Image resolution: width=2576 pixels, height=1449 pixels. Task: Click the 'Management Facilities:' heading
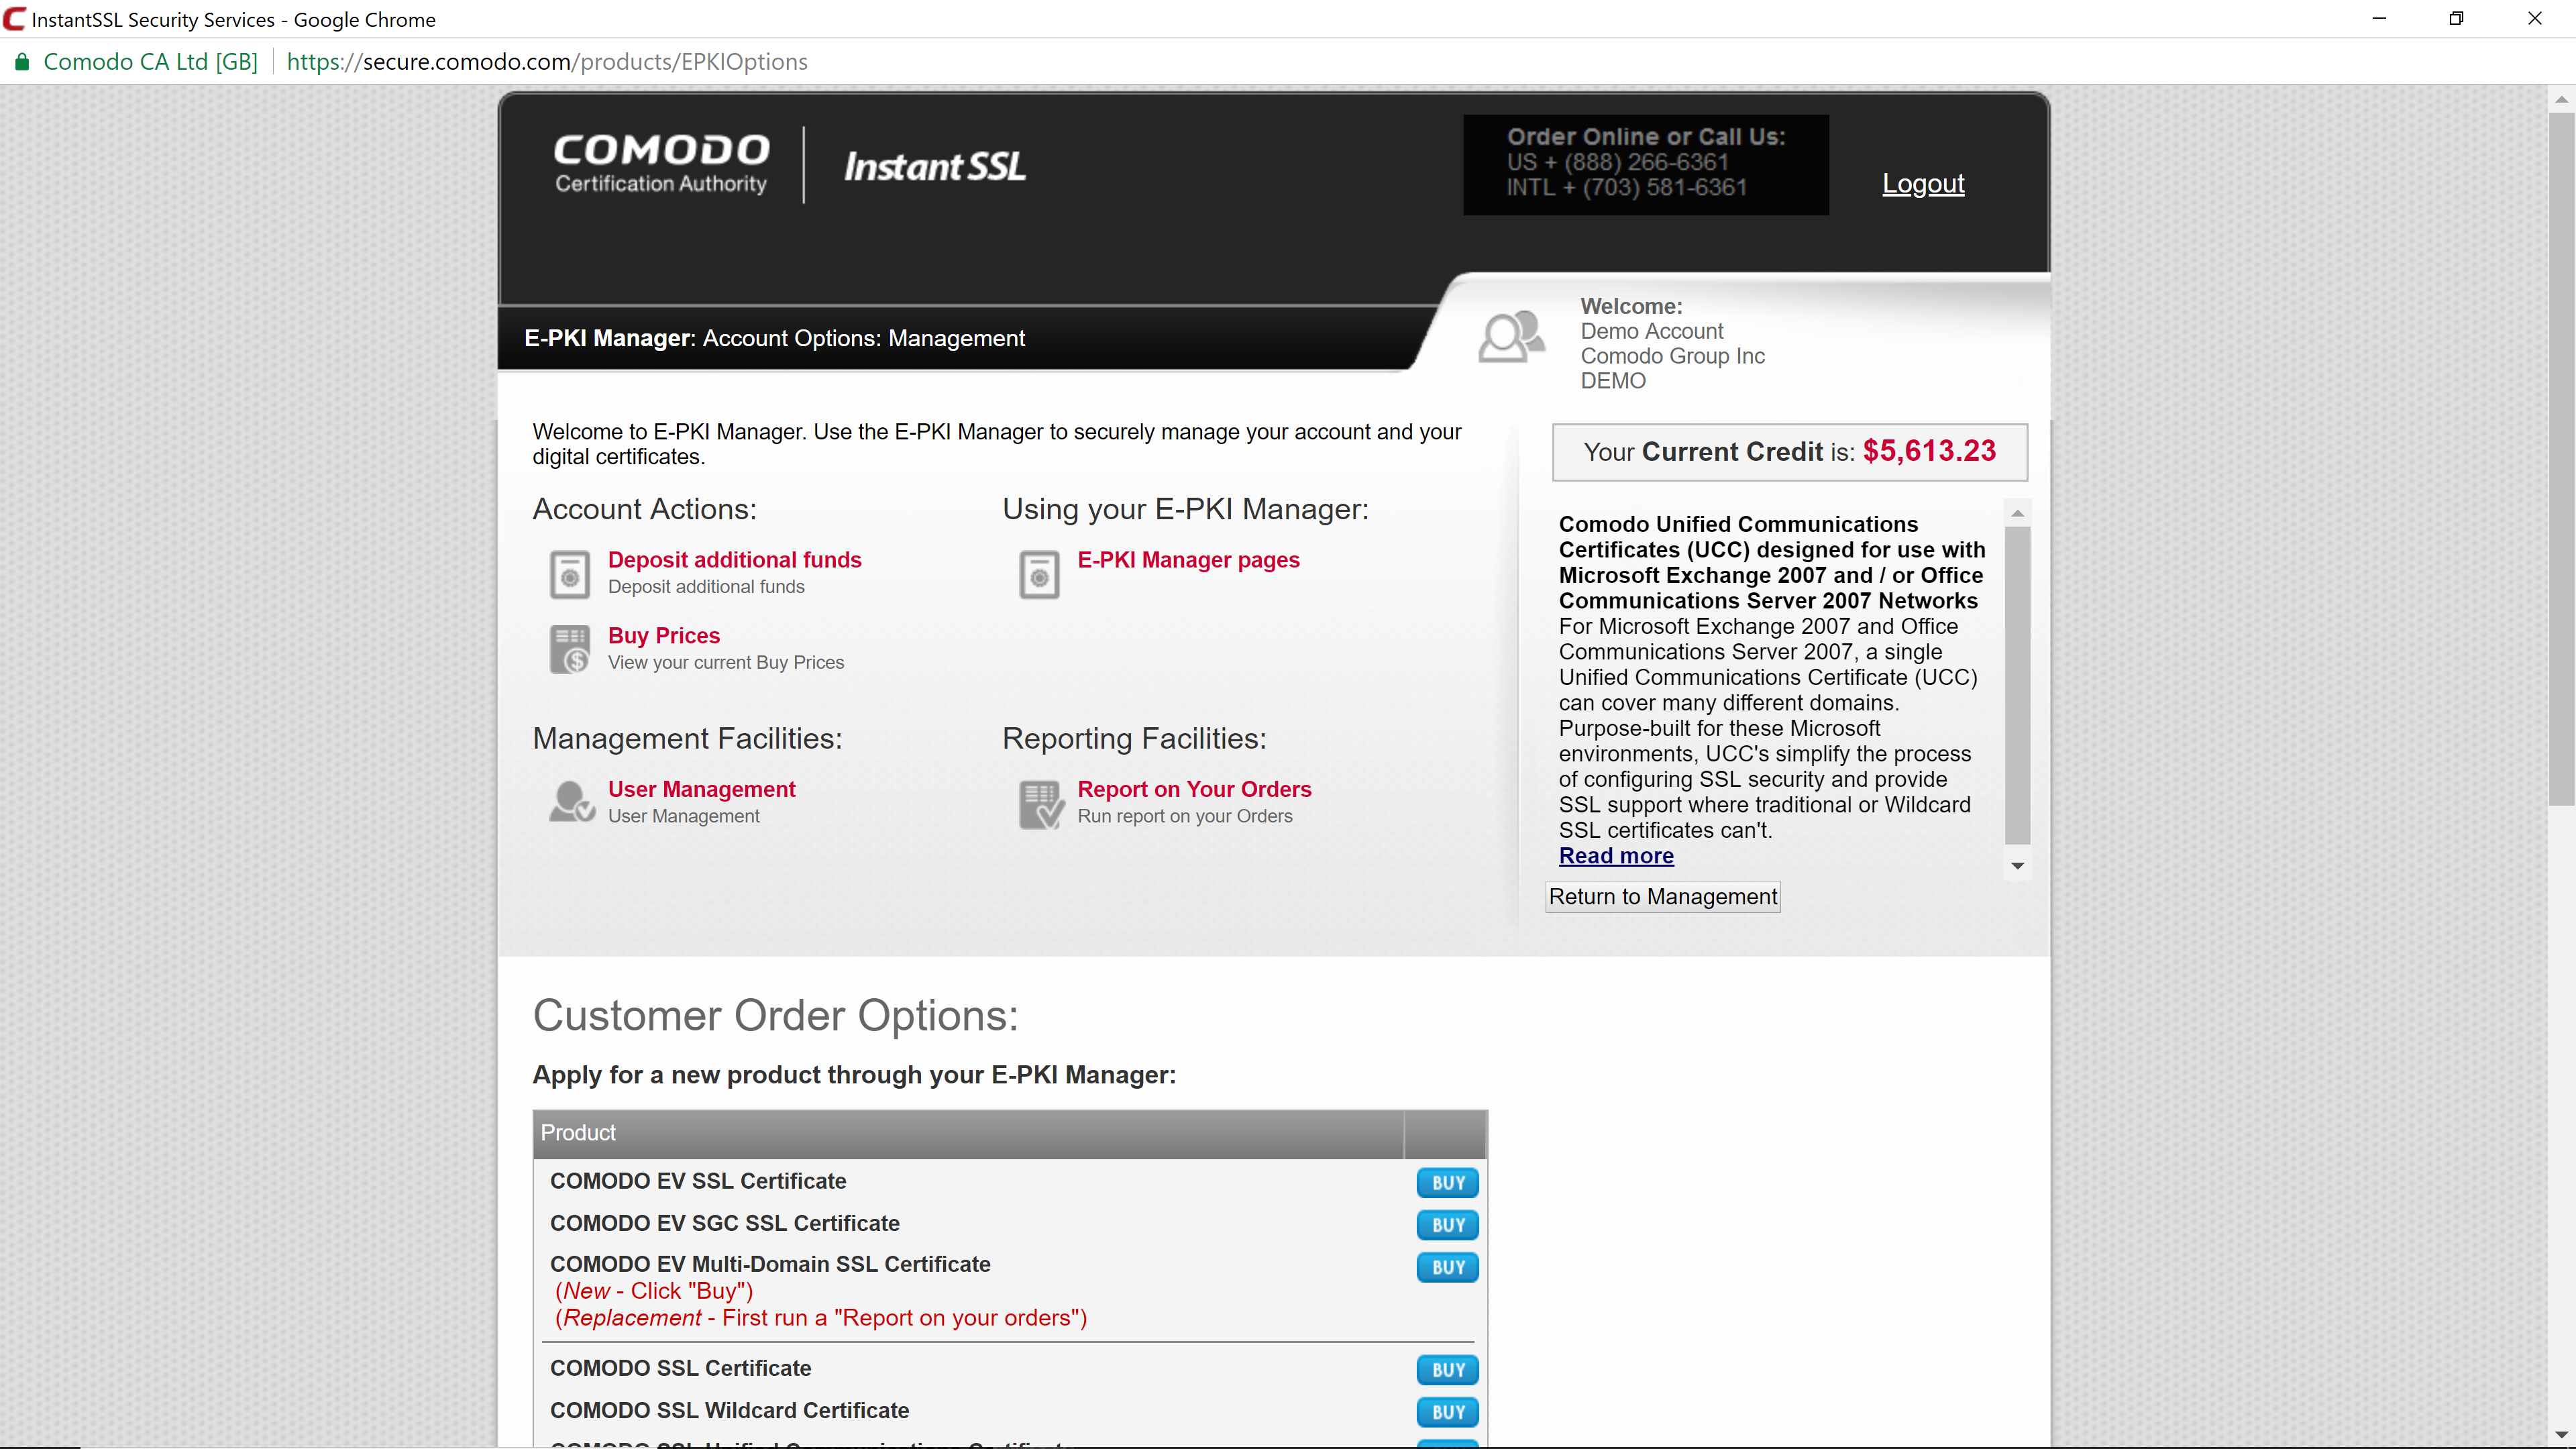tap(687, 738)
